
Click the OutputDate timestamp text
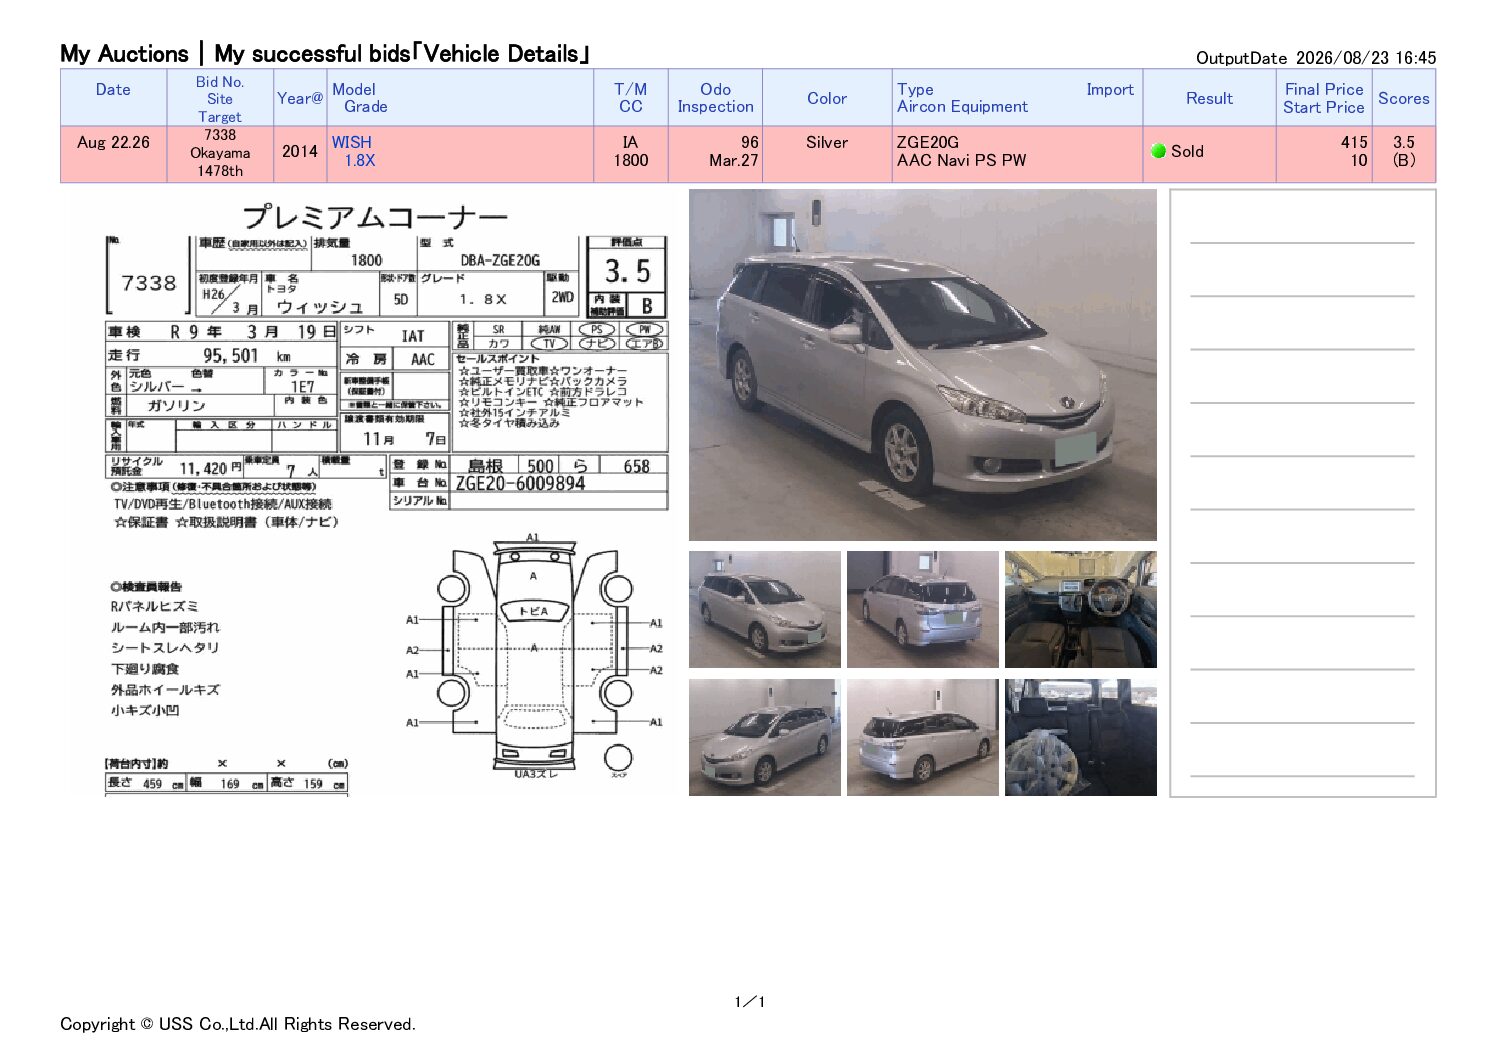[1316, 58]
